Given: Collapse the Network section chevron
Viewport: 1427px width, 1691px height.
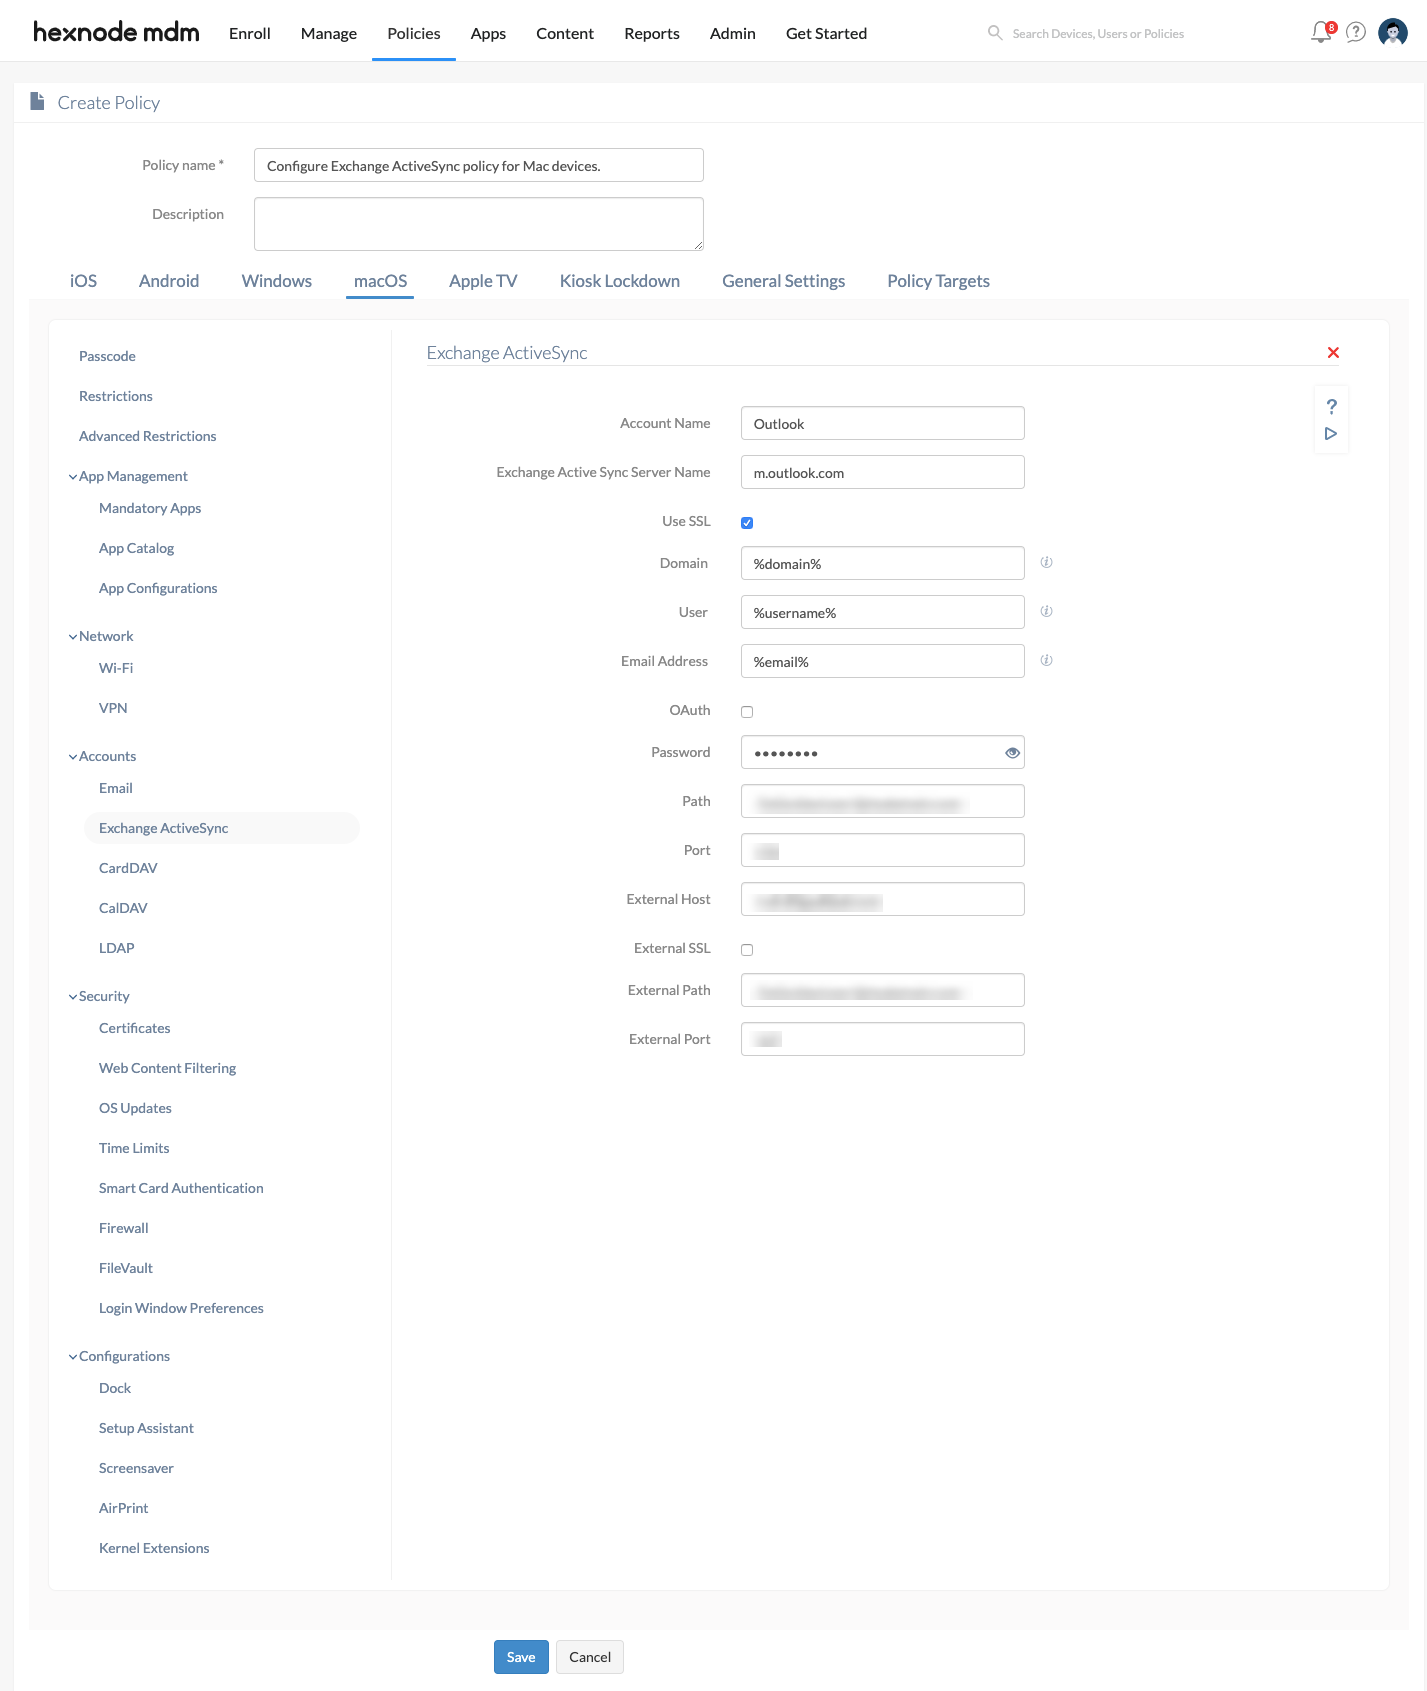Looking at the screenshot, I should (x=73, y=636).
